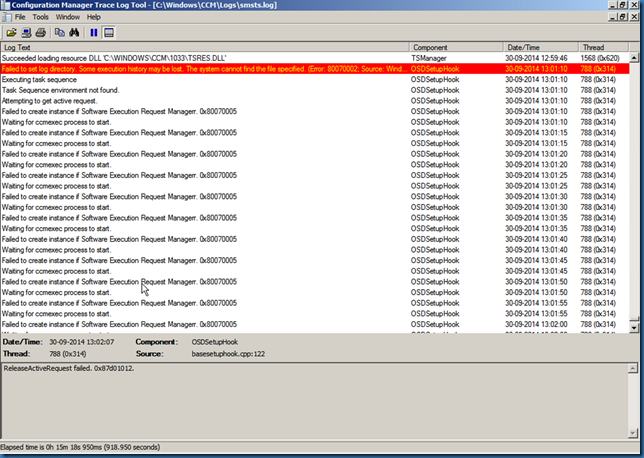The width and height of the screenshot is (644, 458).
Task: Click the details pane '788 (0x314)' thread value
Action: (x=68, y=354)
